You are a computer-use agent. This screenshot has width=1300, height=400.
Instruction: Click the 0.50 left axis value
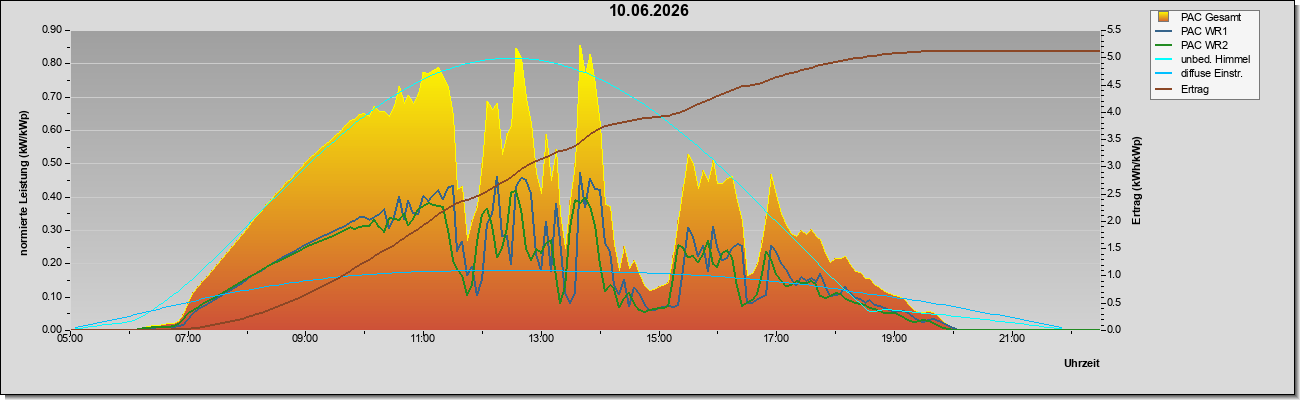point(53,163)
